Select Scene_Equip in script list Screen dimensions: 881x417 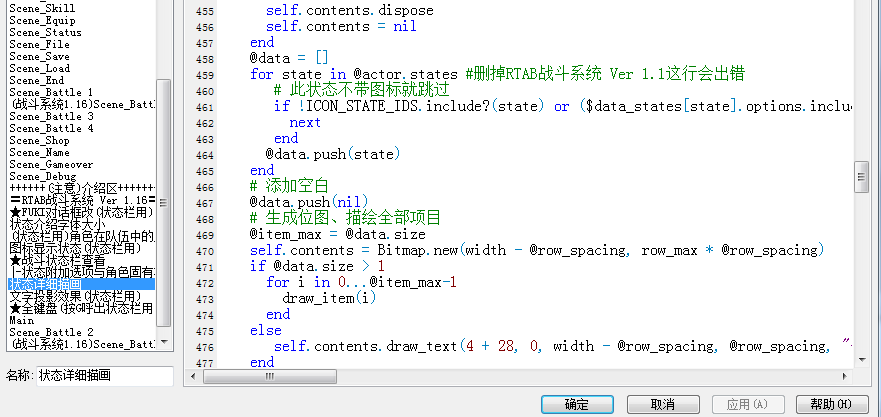pyautogui.click(x=42, y=21)
